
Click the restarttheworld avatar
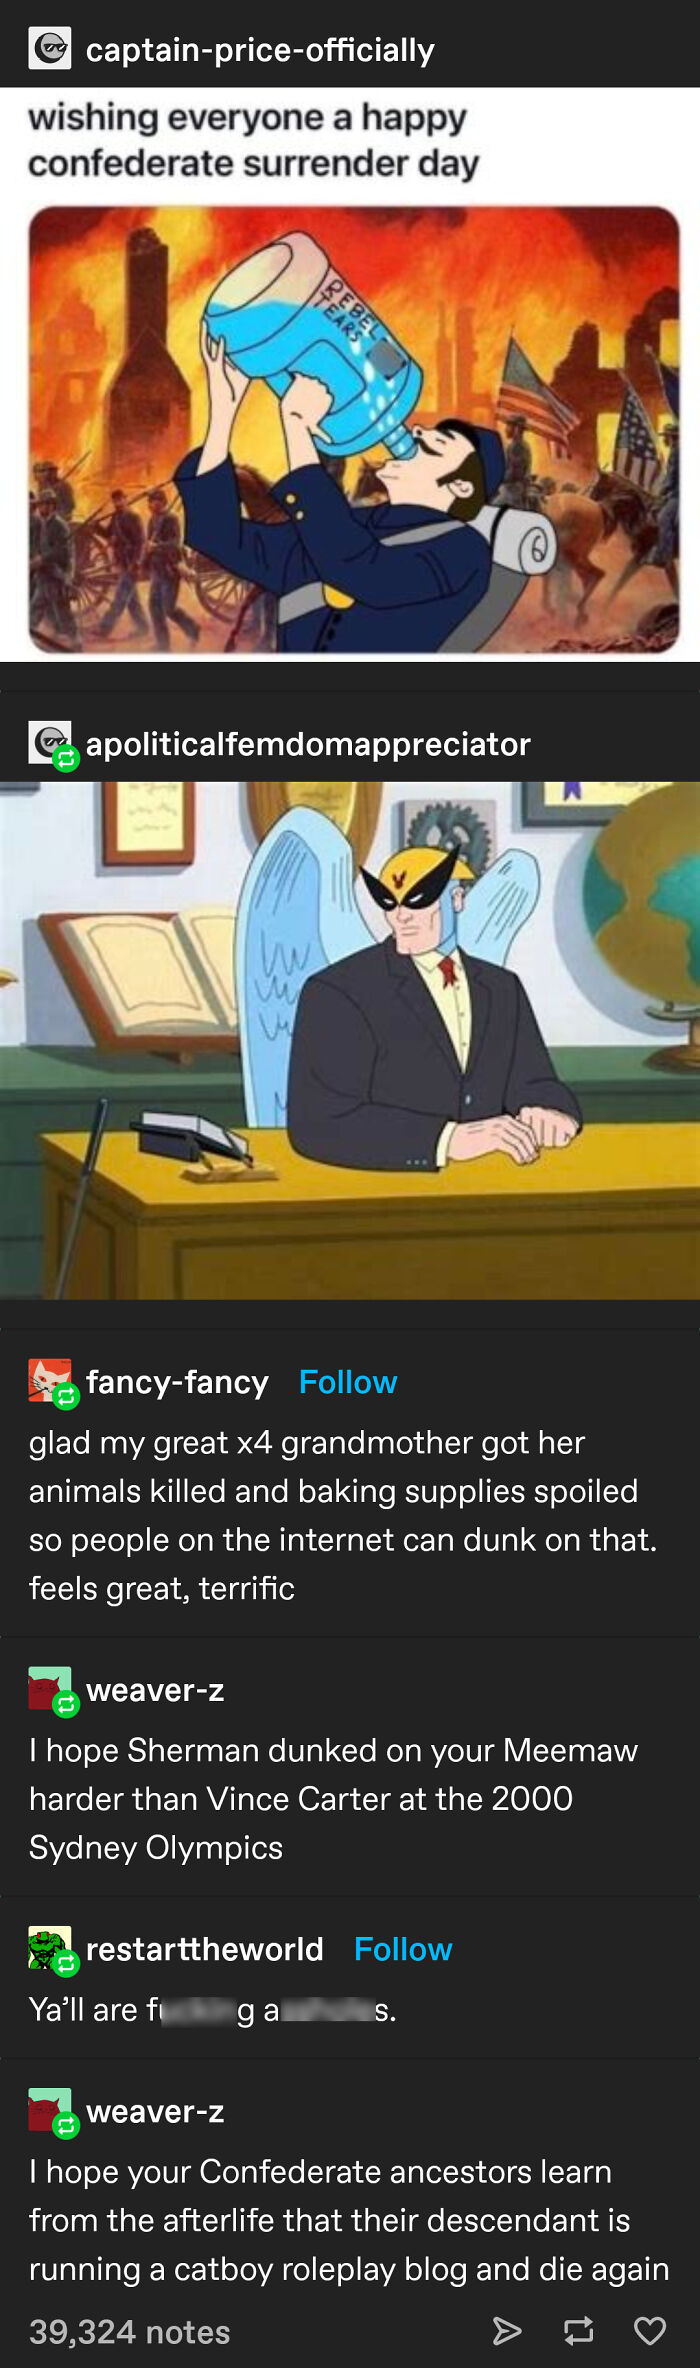click(x=49, y=1947)
